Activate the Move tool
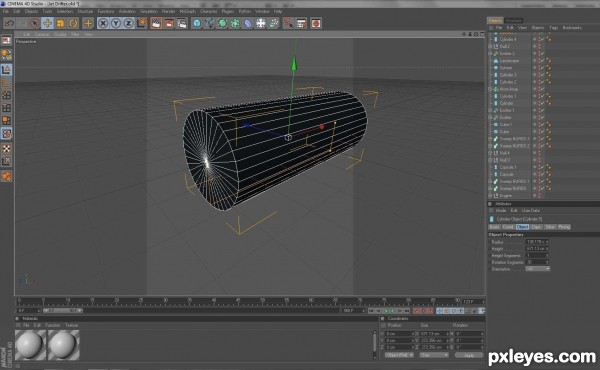The height and width of the screenshot is (370, 600). (x=47, y=23)
